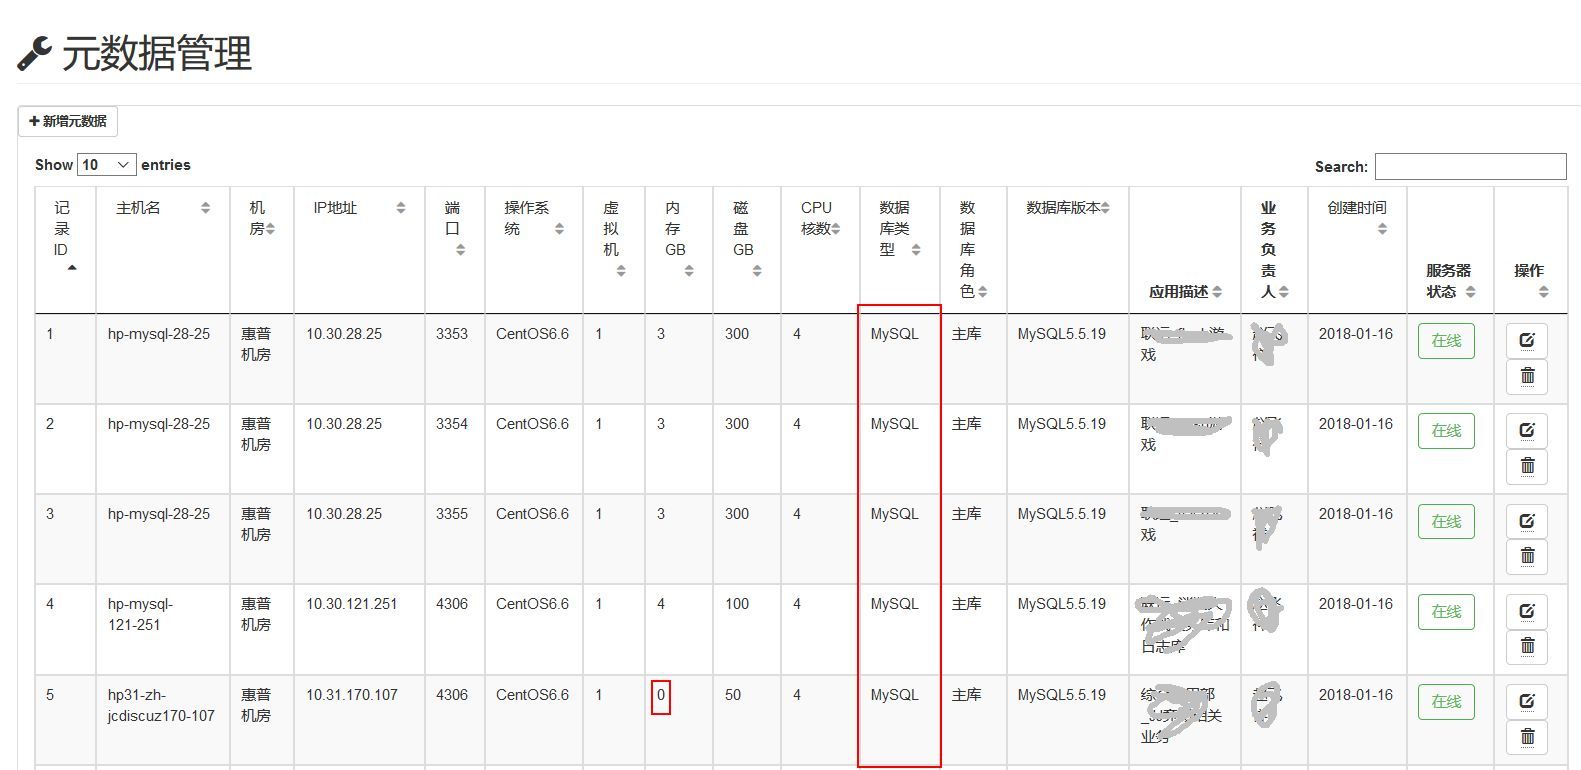Edit record 4 with the pencil icon

pyautogui.click(x=1527, y=611)
